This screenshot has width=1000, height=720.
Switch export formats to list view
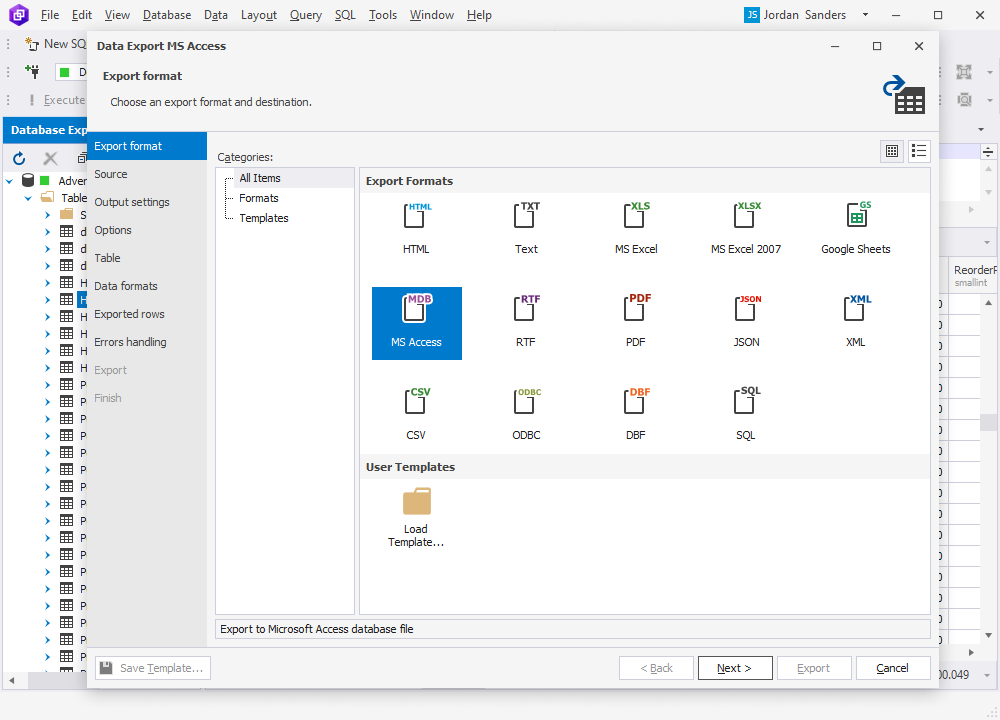point(919,151)
